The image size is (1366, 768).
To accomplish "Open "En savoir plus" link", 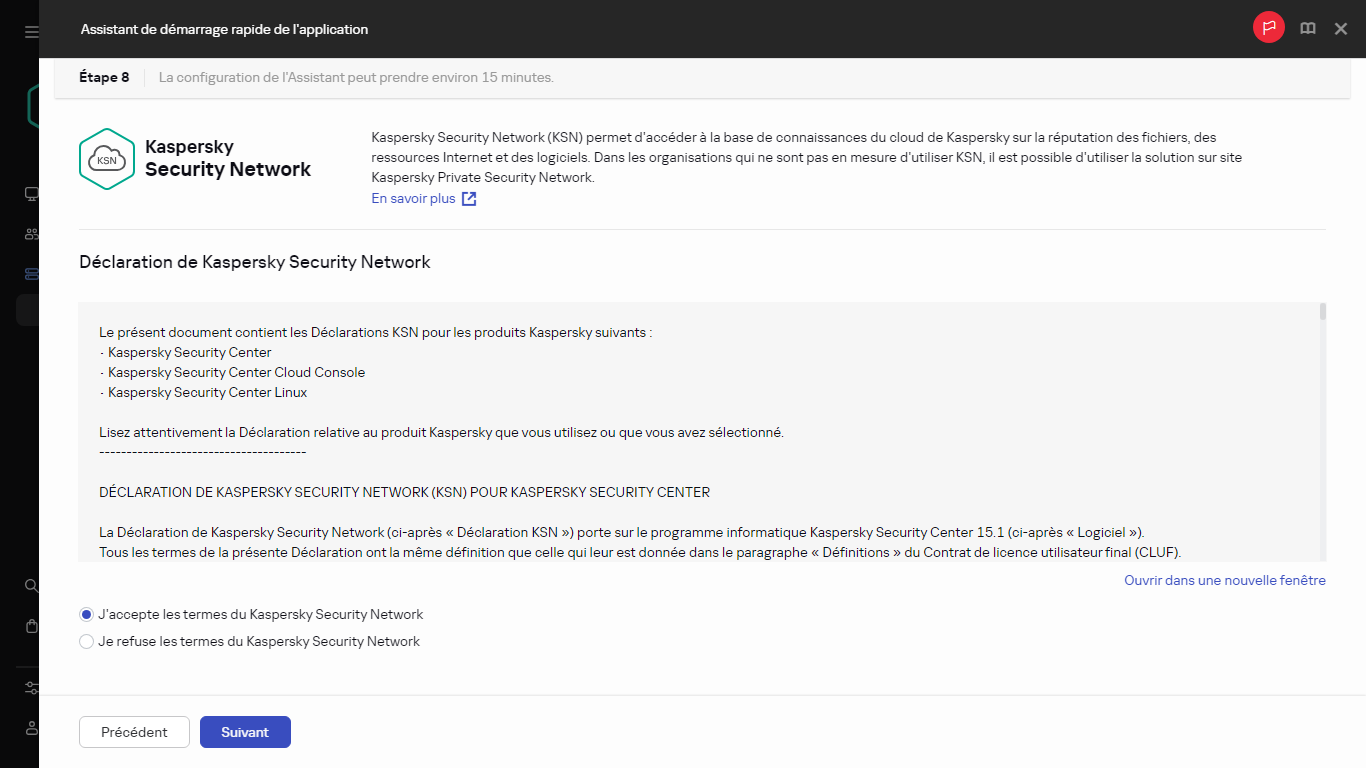I will coord(413,198).
